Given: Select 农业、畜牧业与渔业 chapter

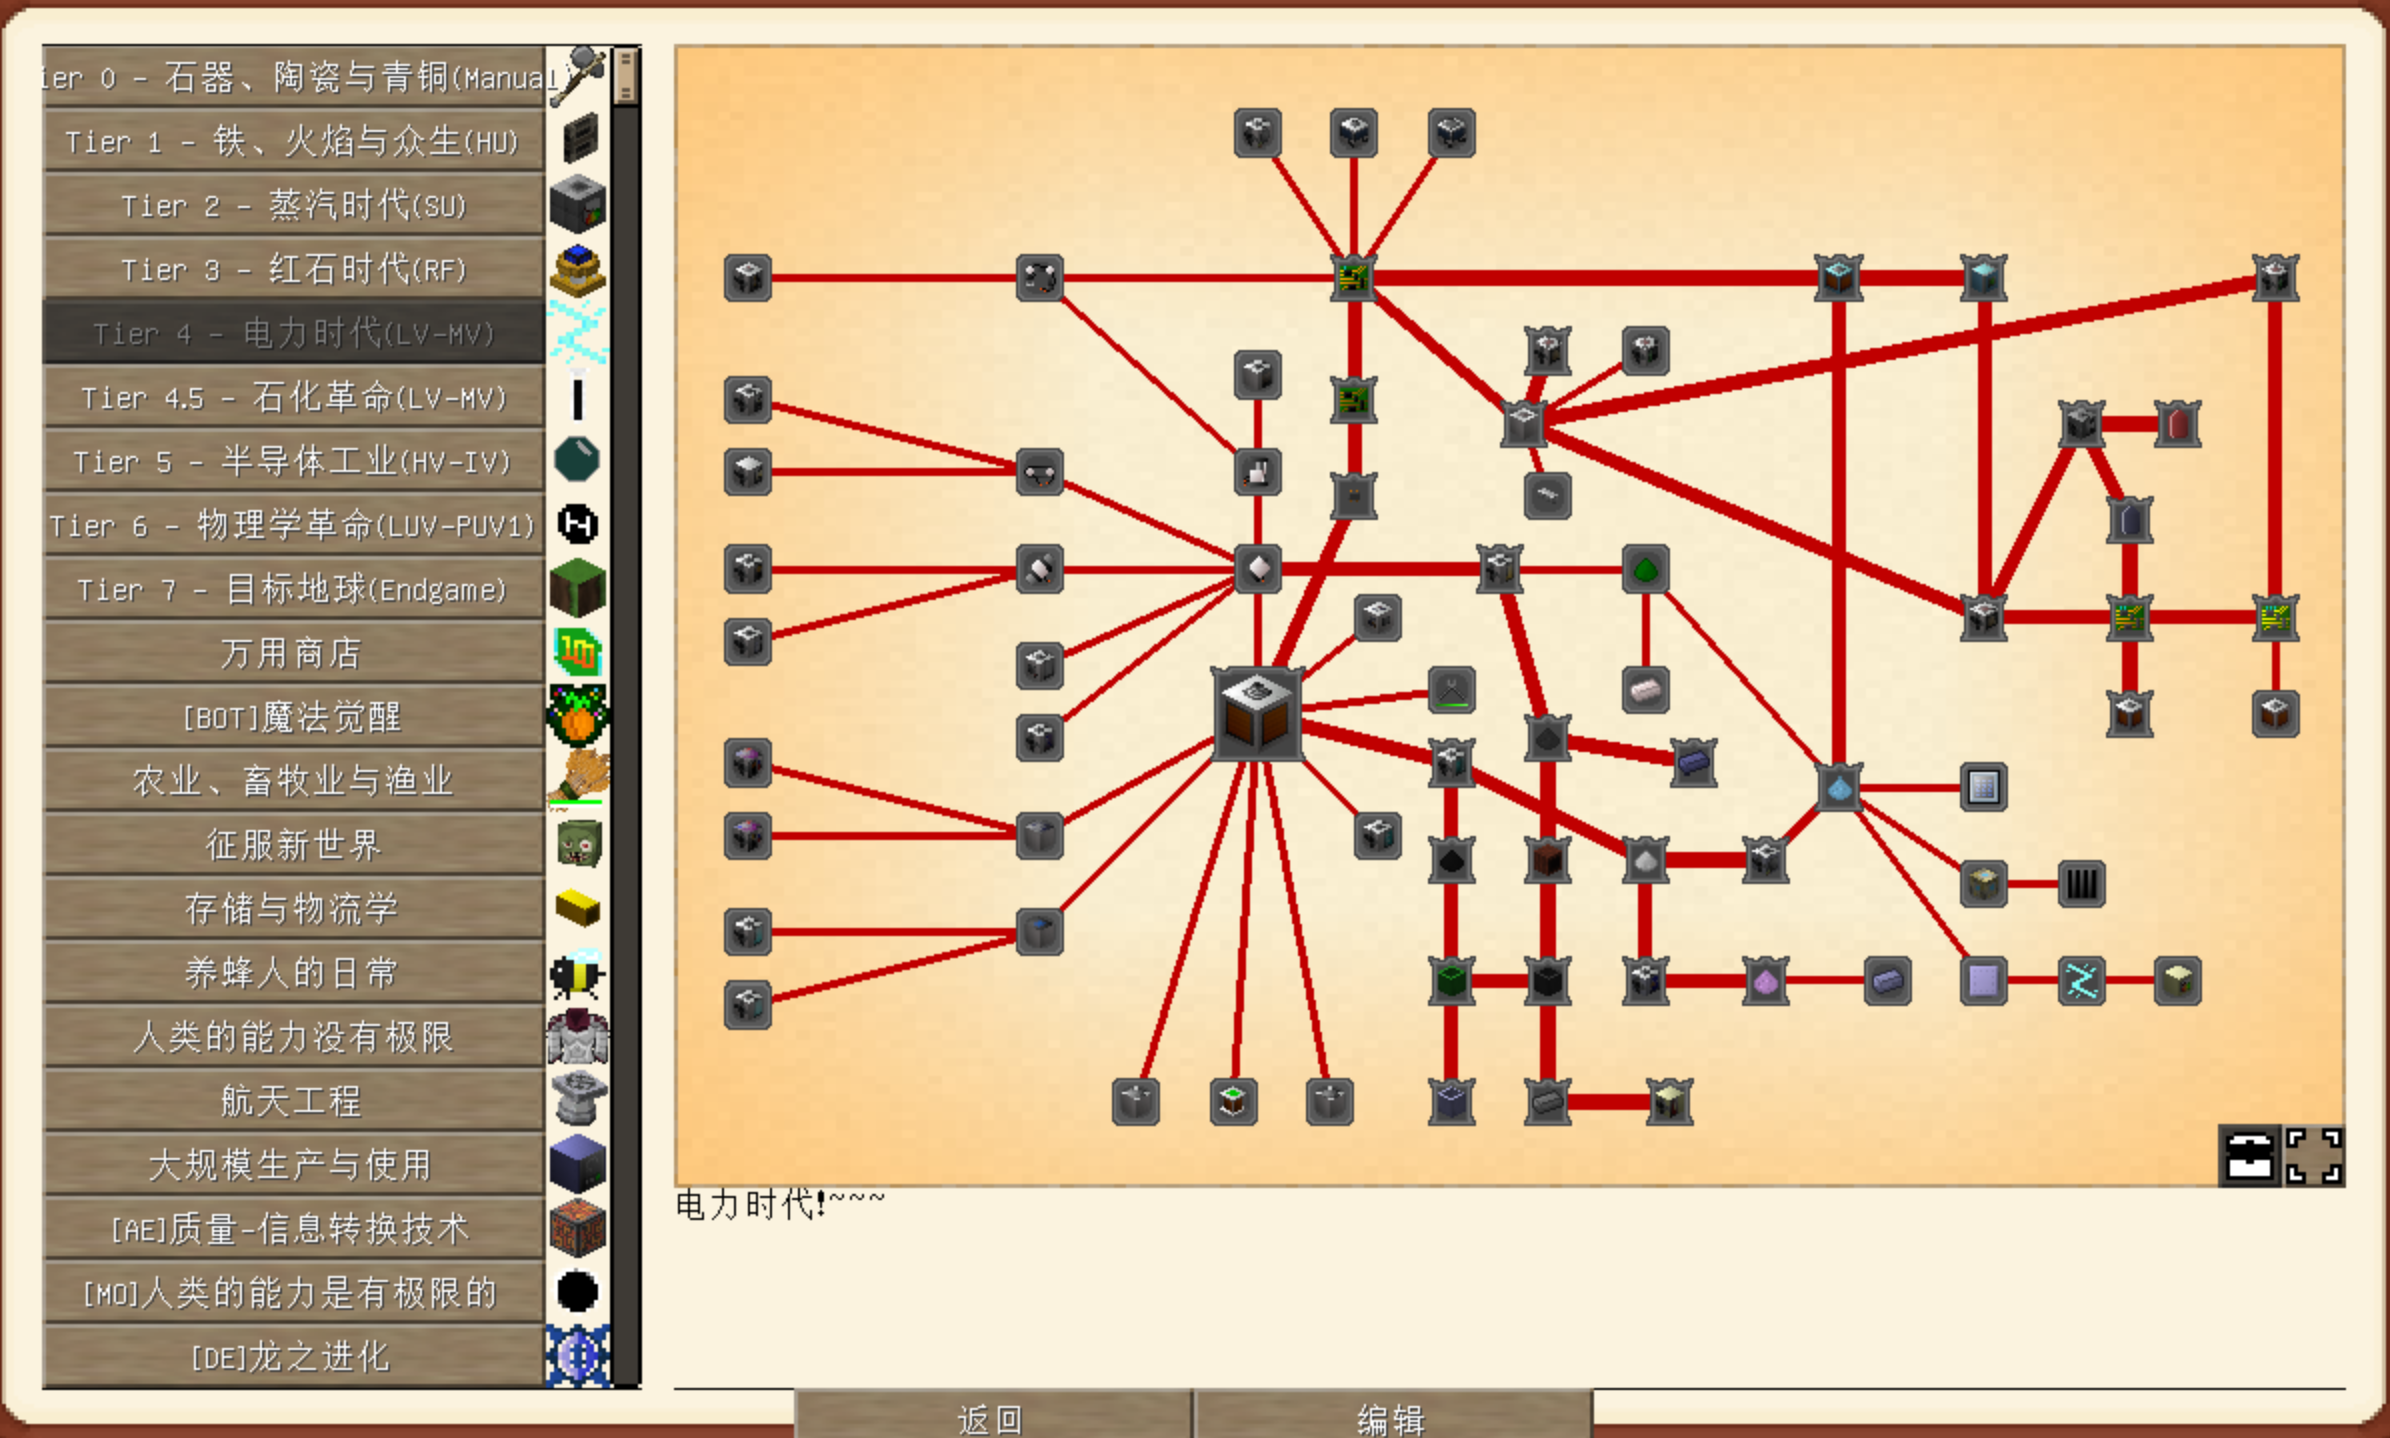Looking at the screenshot, I should tap(293, 781).
